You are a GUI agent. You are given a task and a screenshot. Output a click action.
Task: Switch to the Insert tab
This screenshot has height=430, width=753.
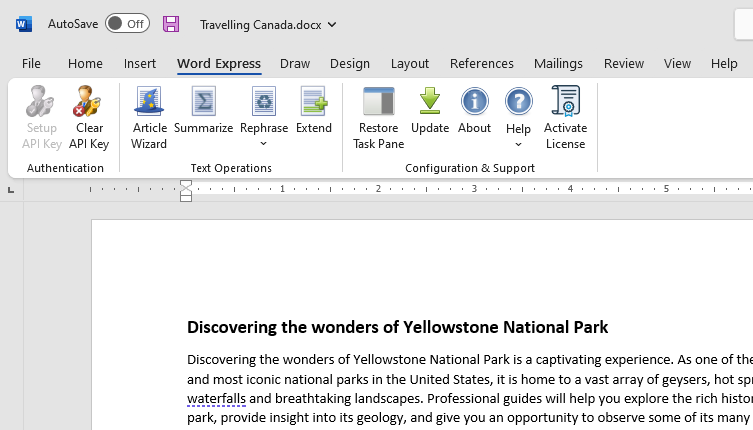(140, 63)
